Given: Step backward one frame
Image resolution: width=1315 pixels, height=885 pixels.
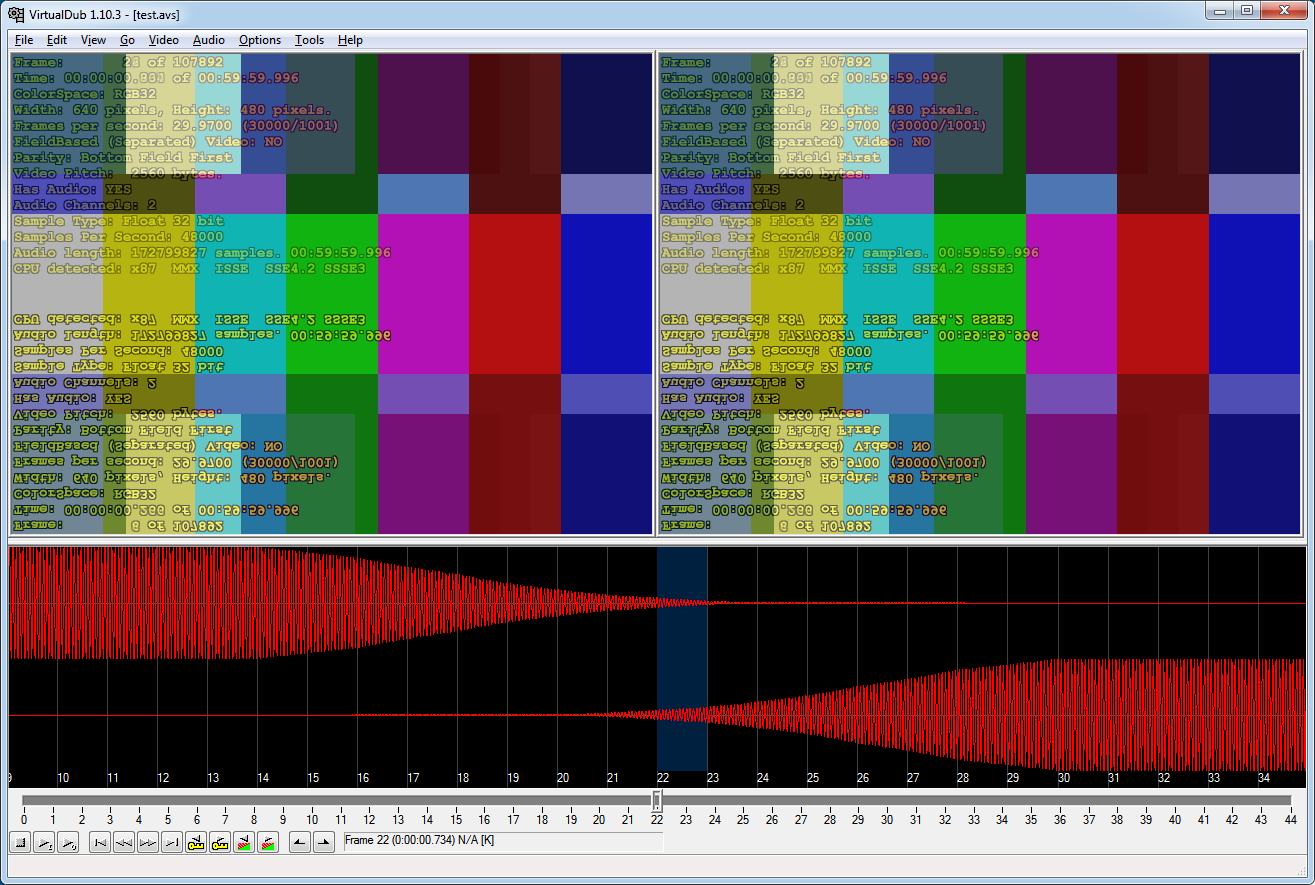Looking at the screenshot, I should tap(124, 842).
